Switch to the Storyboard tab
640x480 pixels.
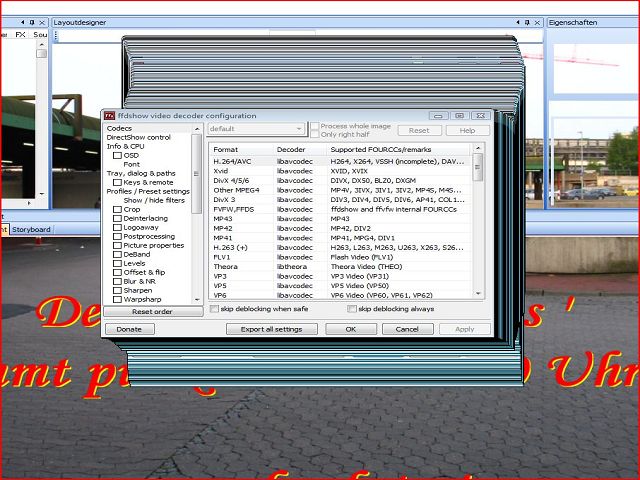31,229
